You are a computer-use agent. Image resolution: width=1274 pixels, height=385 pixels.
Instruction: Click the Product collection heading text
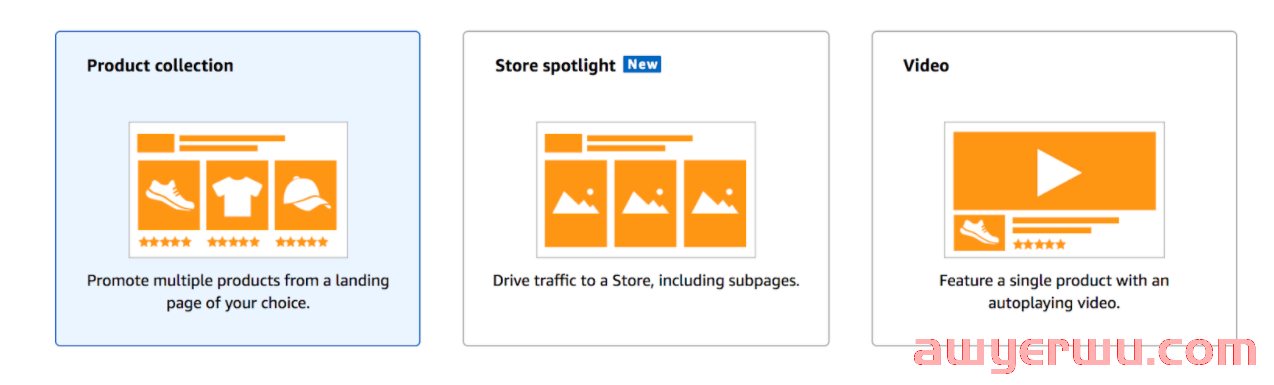pyautogui.click(x=160, y=65)
